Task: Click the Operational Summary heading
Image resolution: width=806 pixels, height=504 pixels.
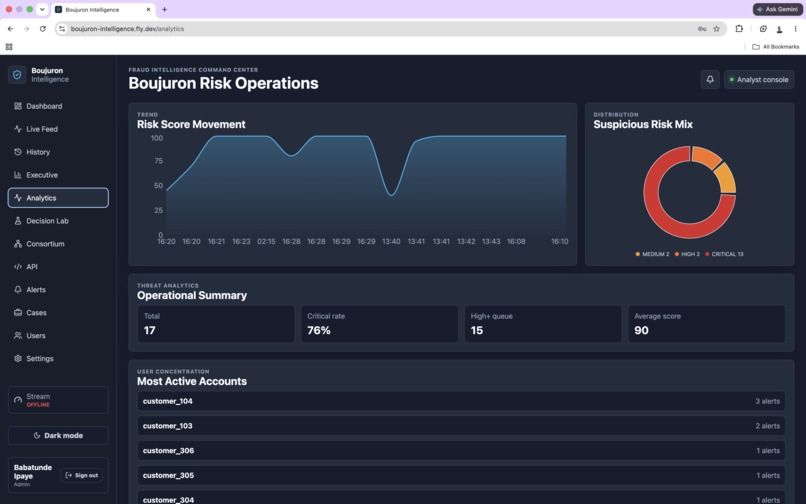Action: (192, 296)
